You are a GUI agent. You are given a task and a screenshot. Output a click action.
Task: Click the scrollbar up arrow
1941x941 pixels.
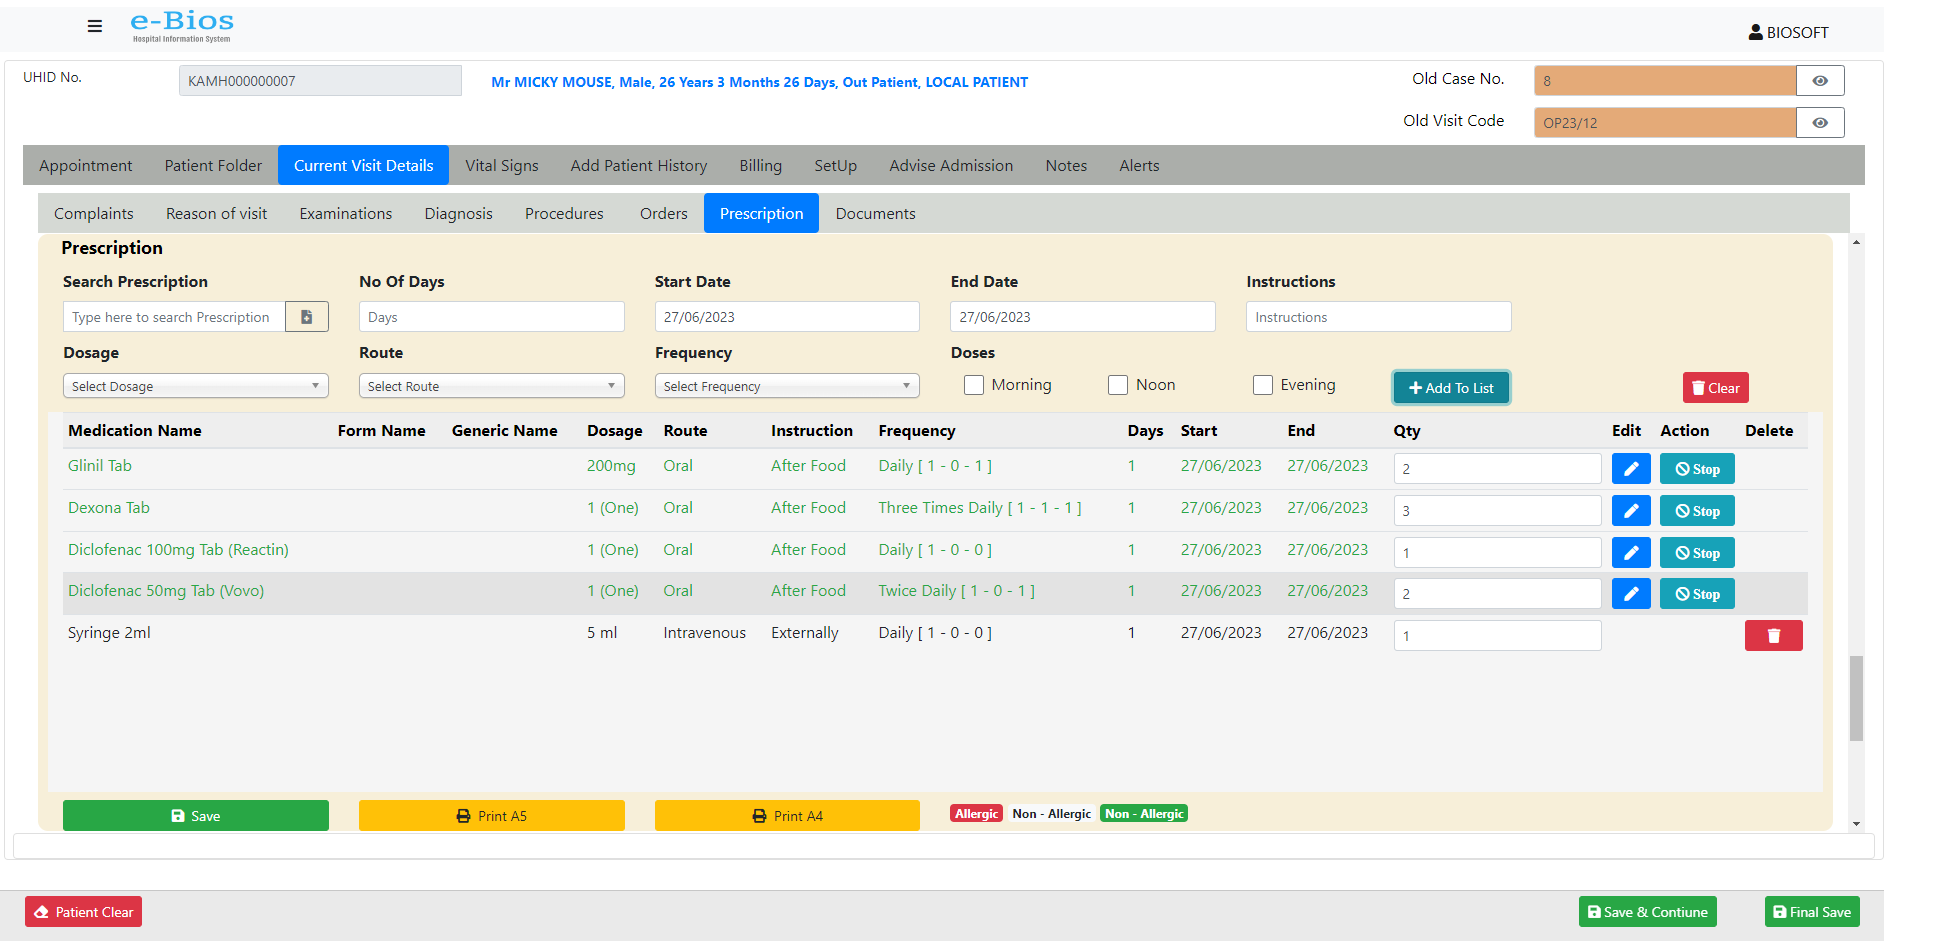point(1856,242)
